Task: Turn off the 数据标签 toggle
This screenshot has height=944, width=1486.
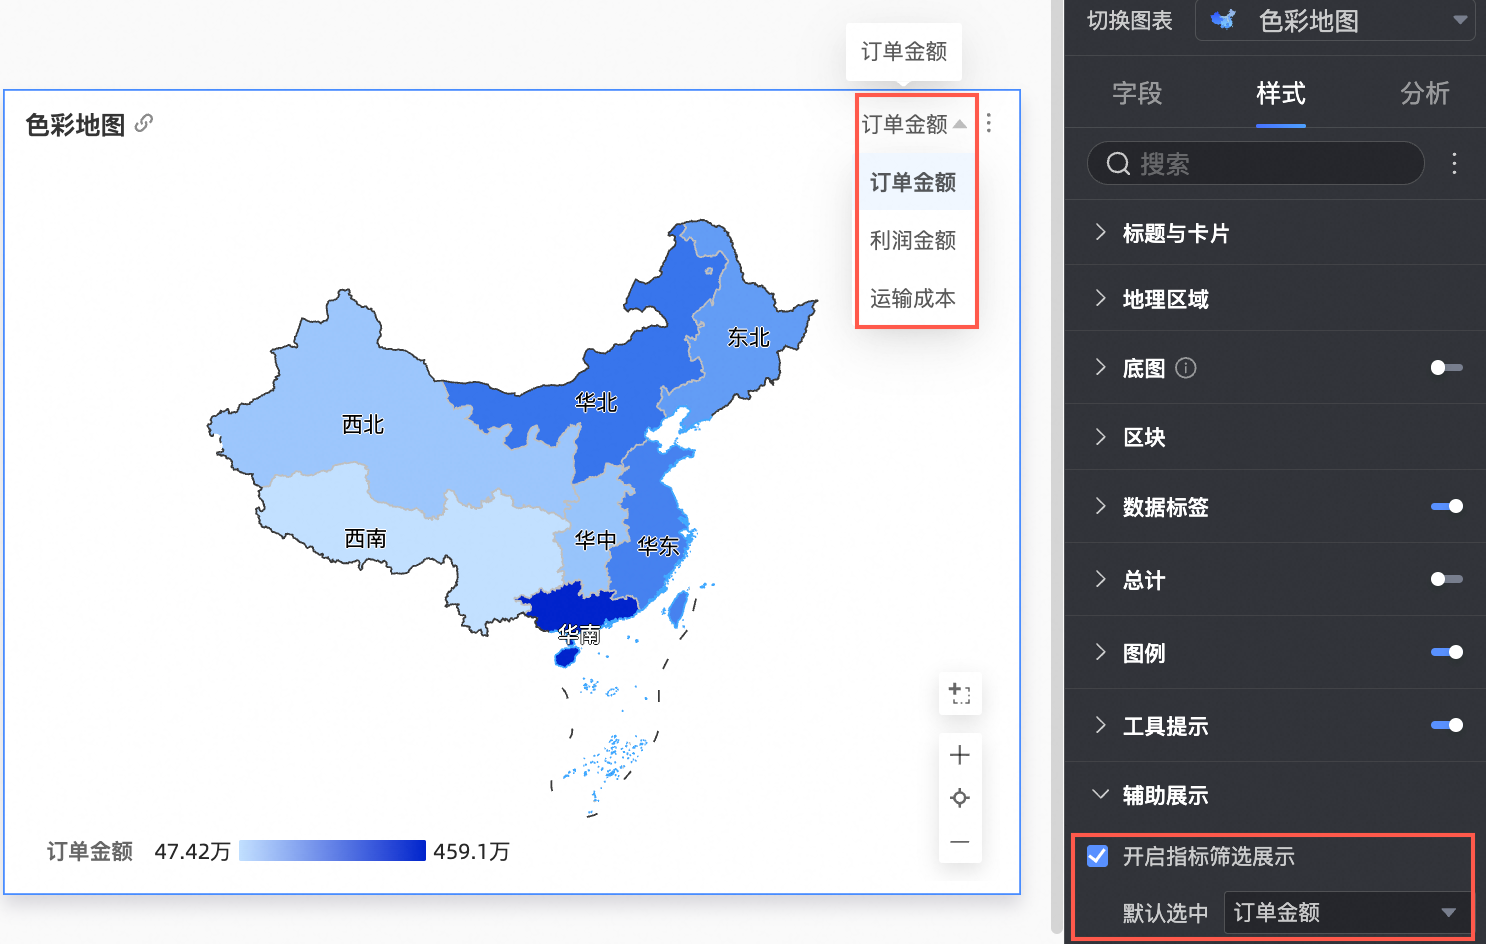Action: click(x=1446, y=507)
